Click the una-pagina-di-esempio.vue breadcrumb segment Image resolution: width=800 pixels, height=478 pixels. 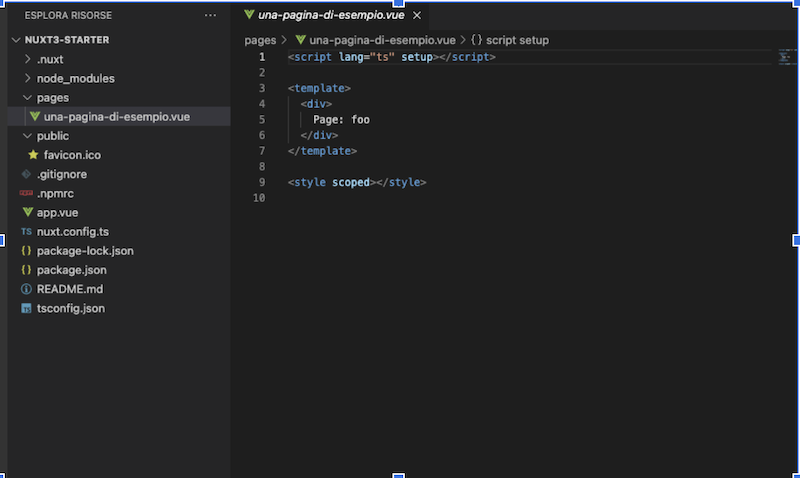382,40
